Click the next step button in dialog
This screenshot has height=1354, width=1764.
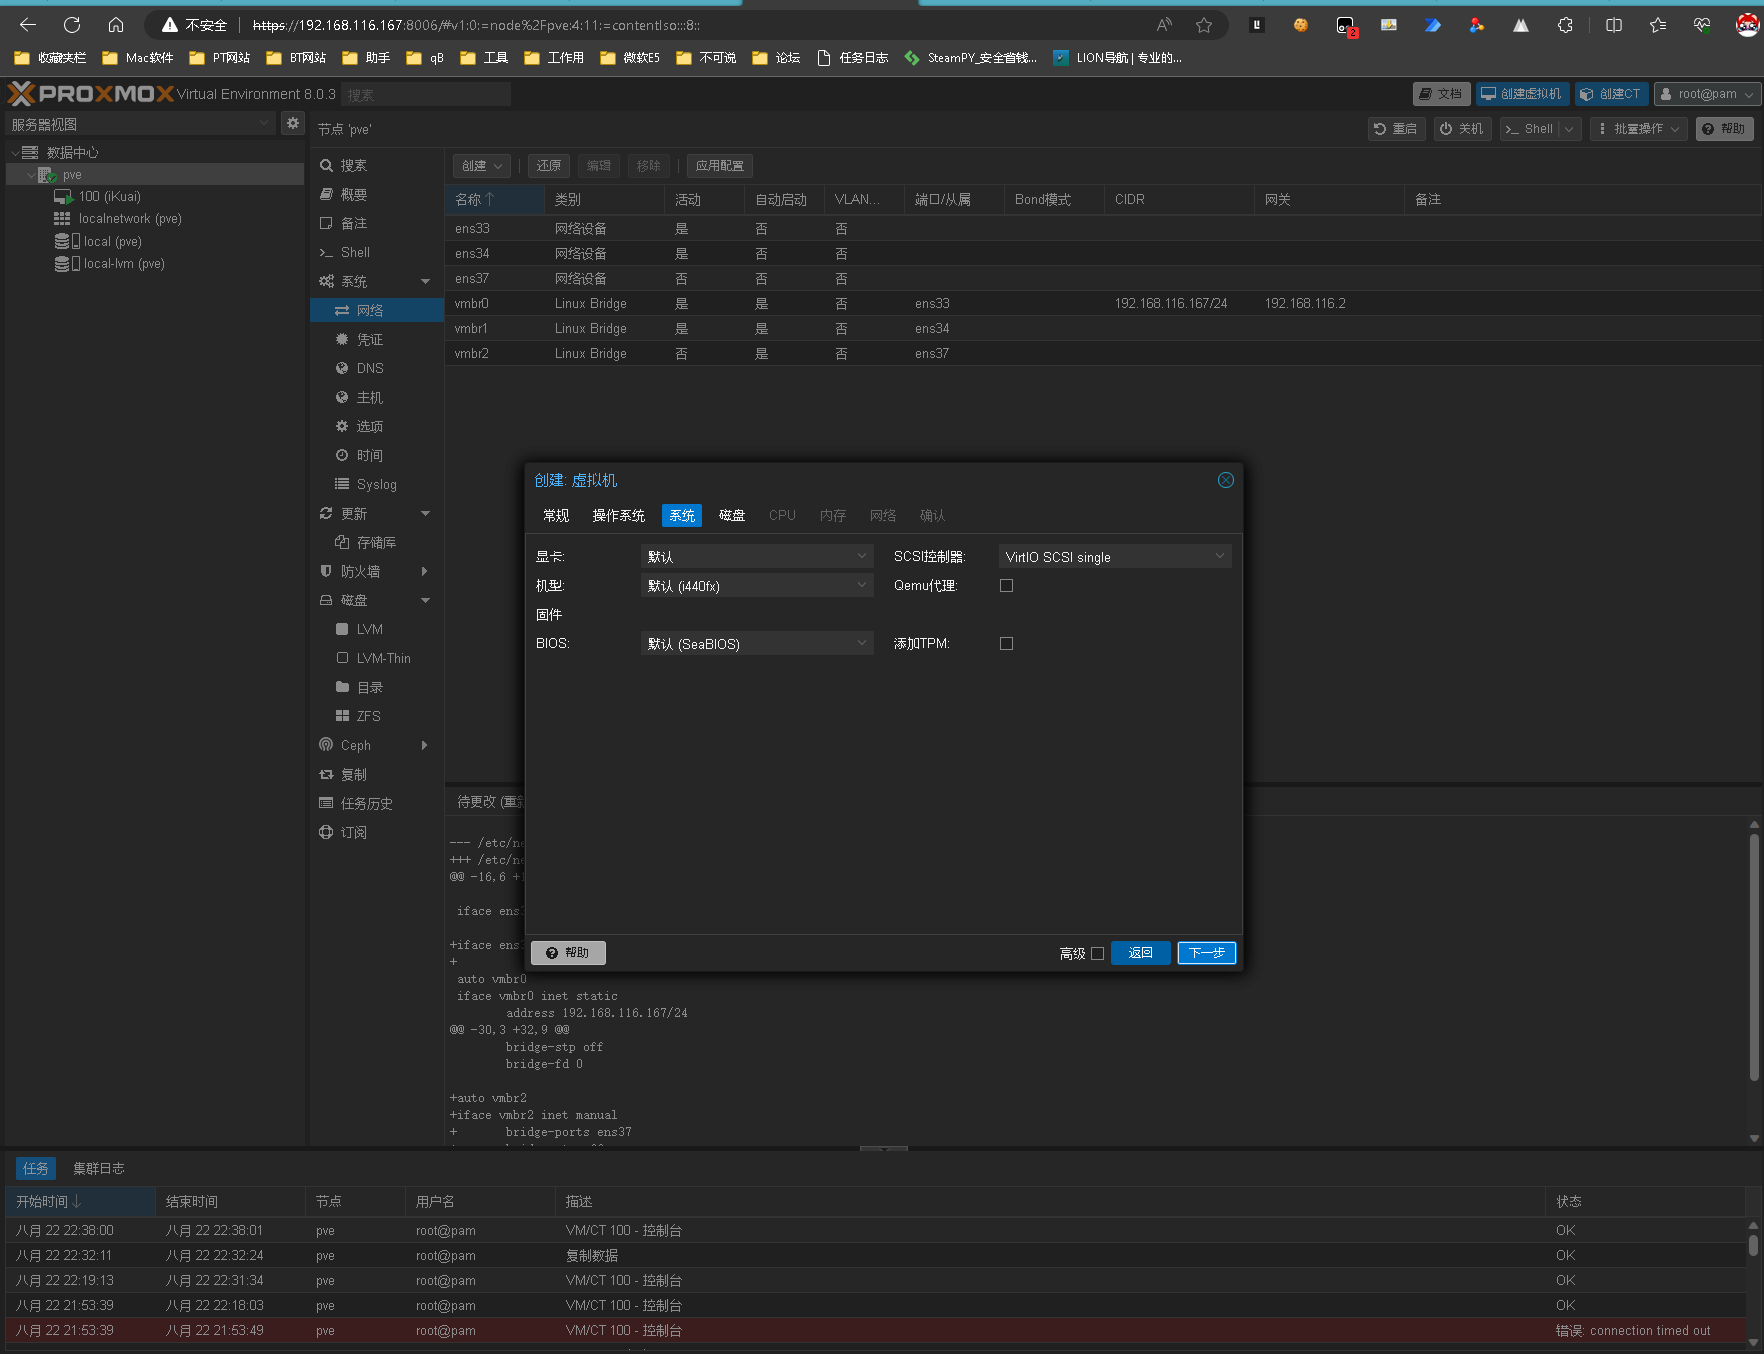pyautogui.click(x=1206, y=953)
